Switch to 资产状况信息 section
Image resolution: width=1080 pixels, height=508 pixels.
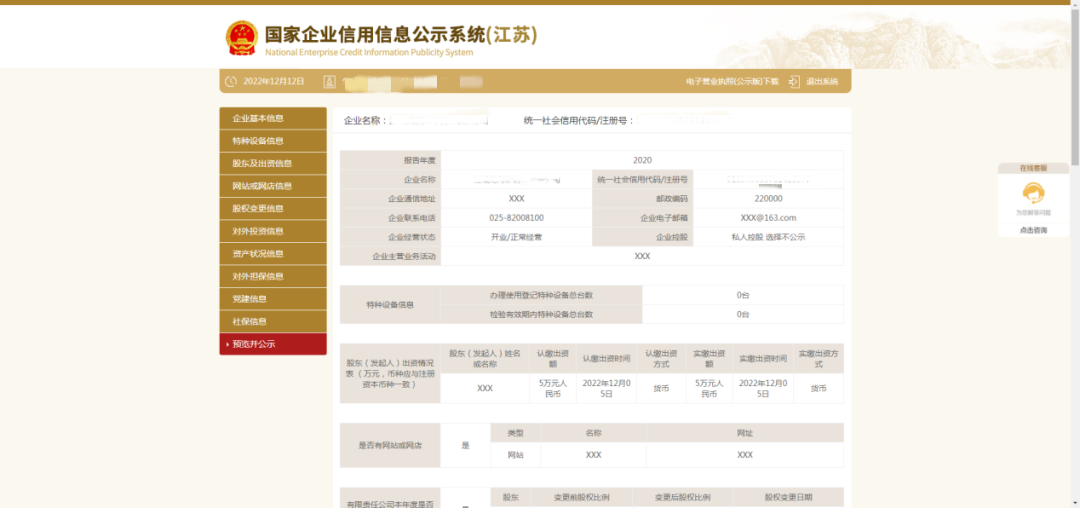272,253
